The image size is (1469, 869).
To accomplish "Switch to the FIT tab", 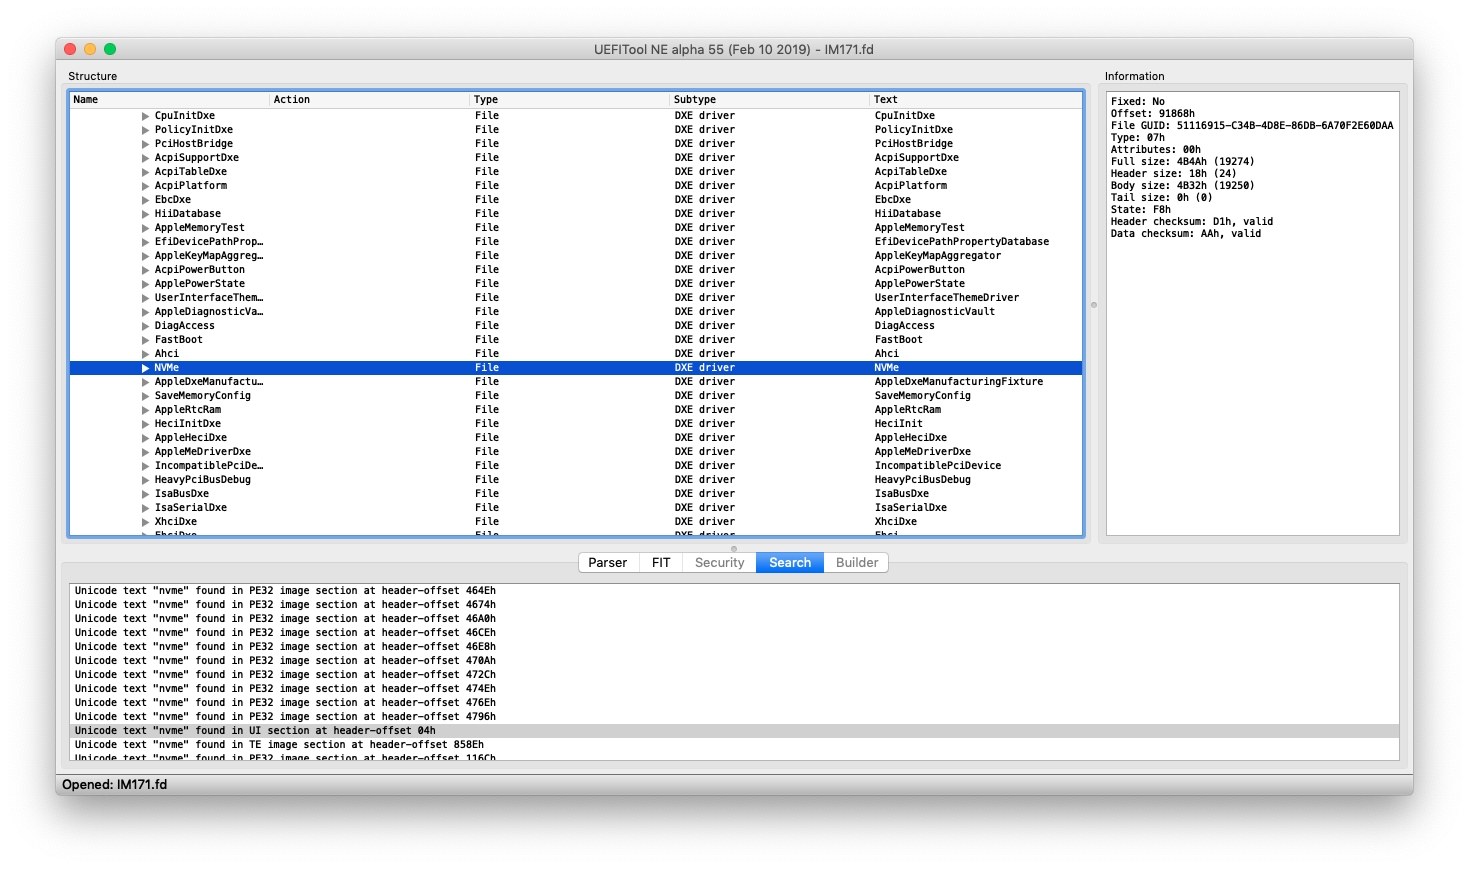I will 660,562.
